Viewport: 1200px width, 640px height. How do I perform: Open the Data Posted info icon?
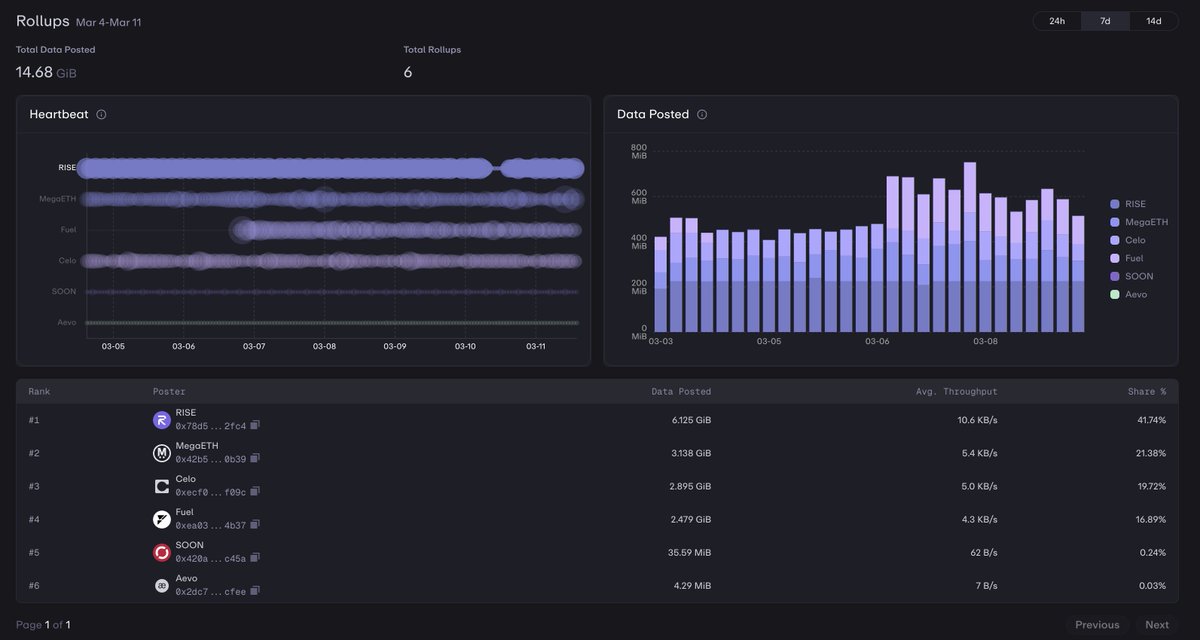701,115
